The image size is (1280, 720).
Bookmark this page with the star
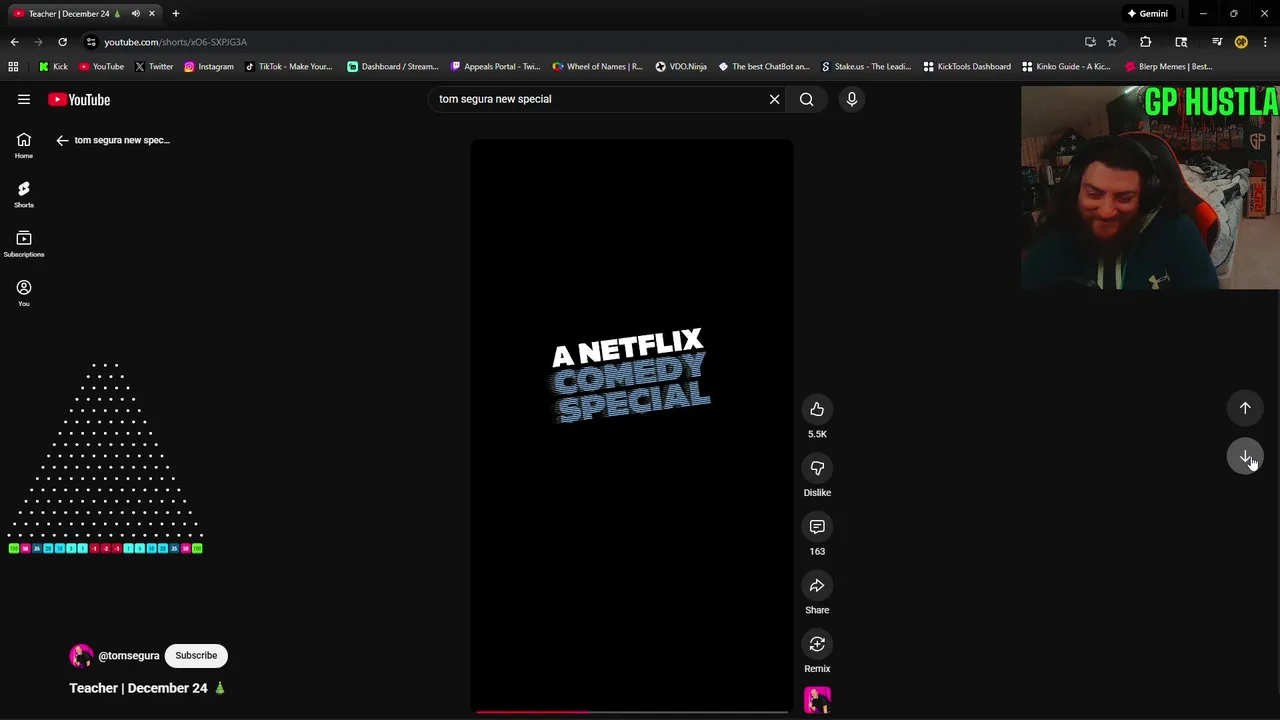click(x=1112, y=42)
